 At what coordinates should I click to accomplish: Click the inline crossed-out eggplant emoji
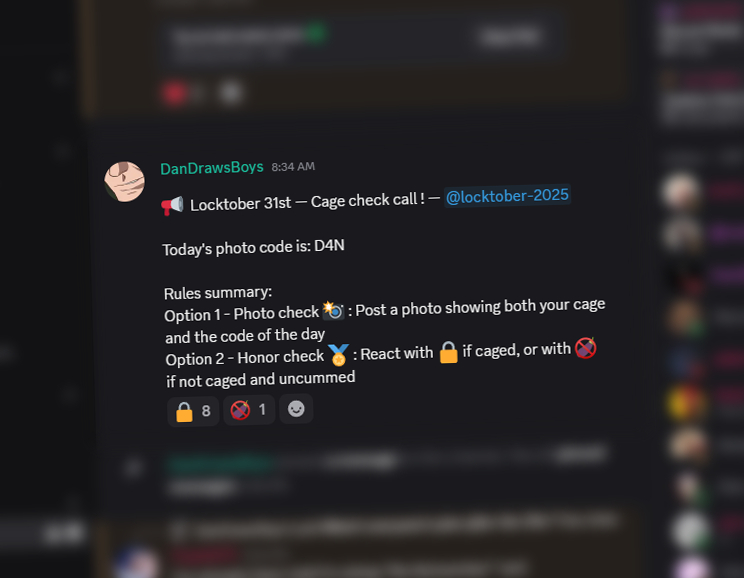[586, 348]
